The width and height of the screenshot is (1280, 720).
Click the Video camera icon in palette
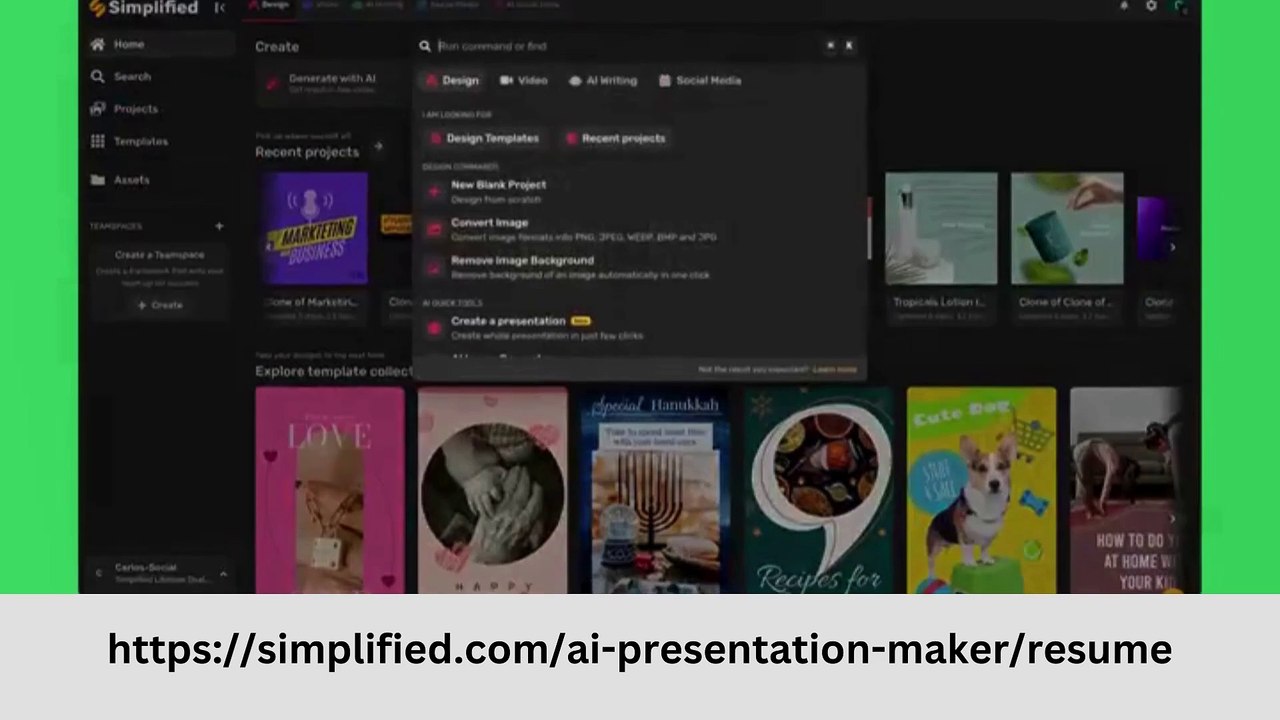(x=506, y=80)
